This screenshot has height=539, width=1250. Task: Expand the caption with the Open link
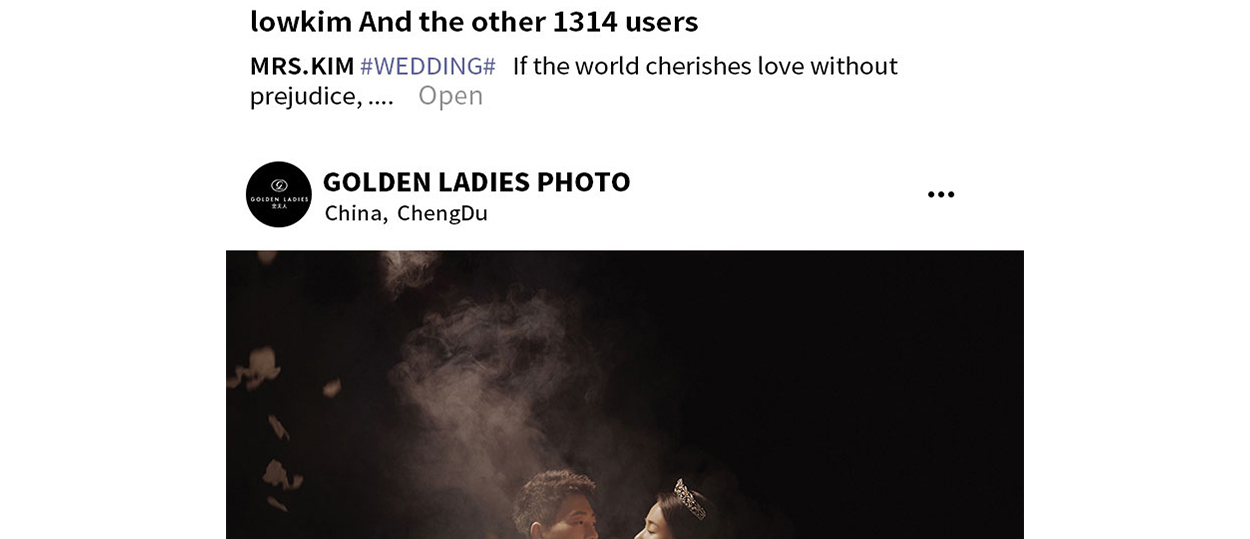450,96
